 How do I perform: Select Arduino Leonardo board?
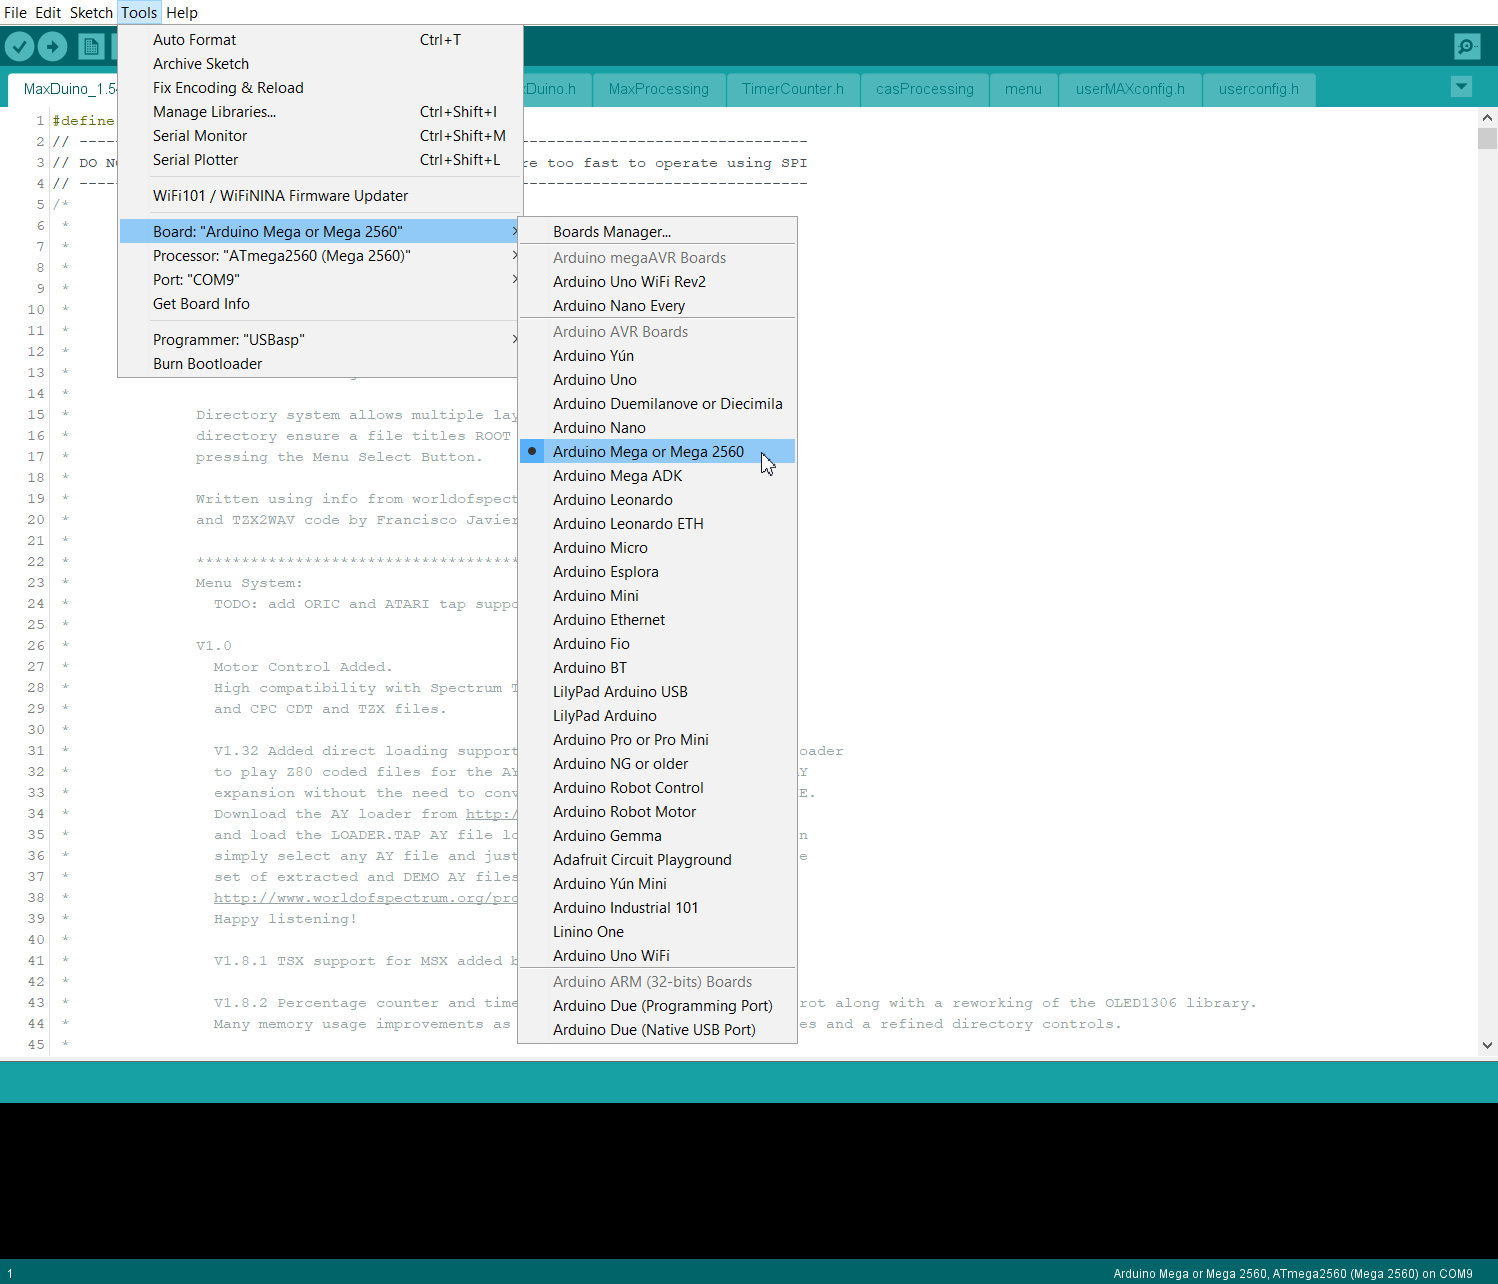tap(657, 500)
